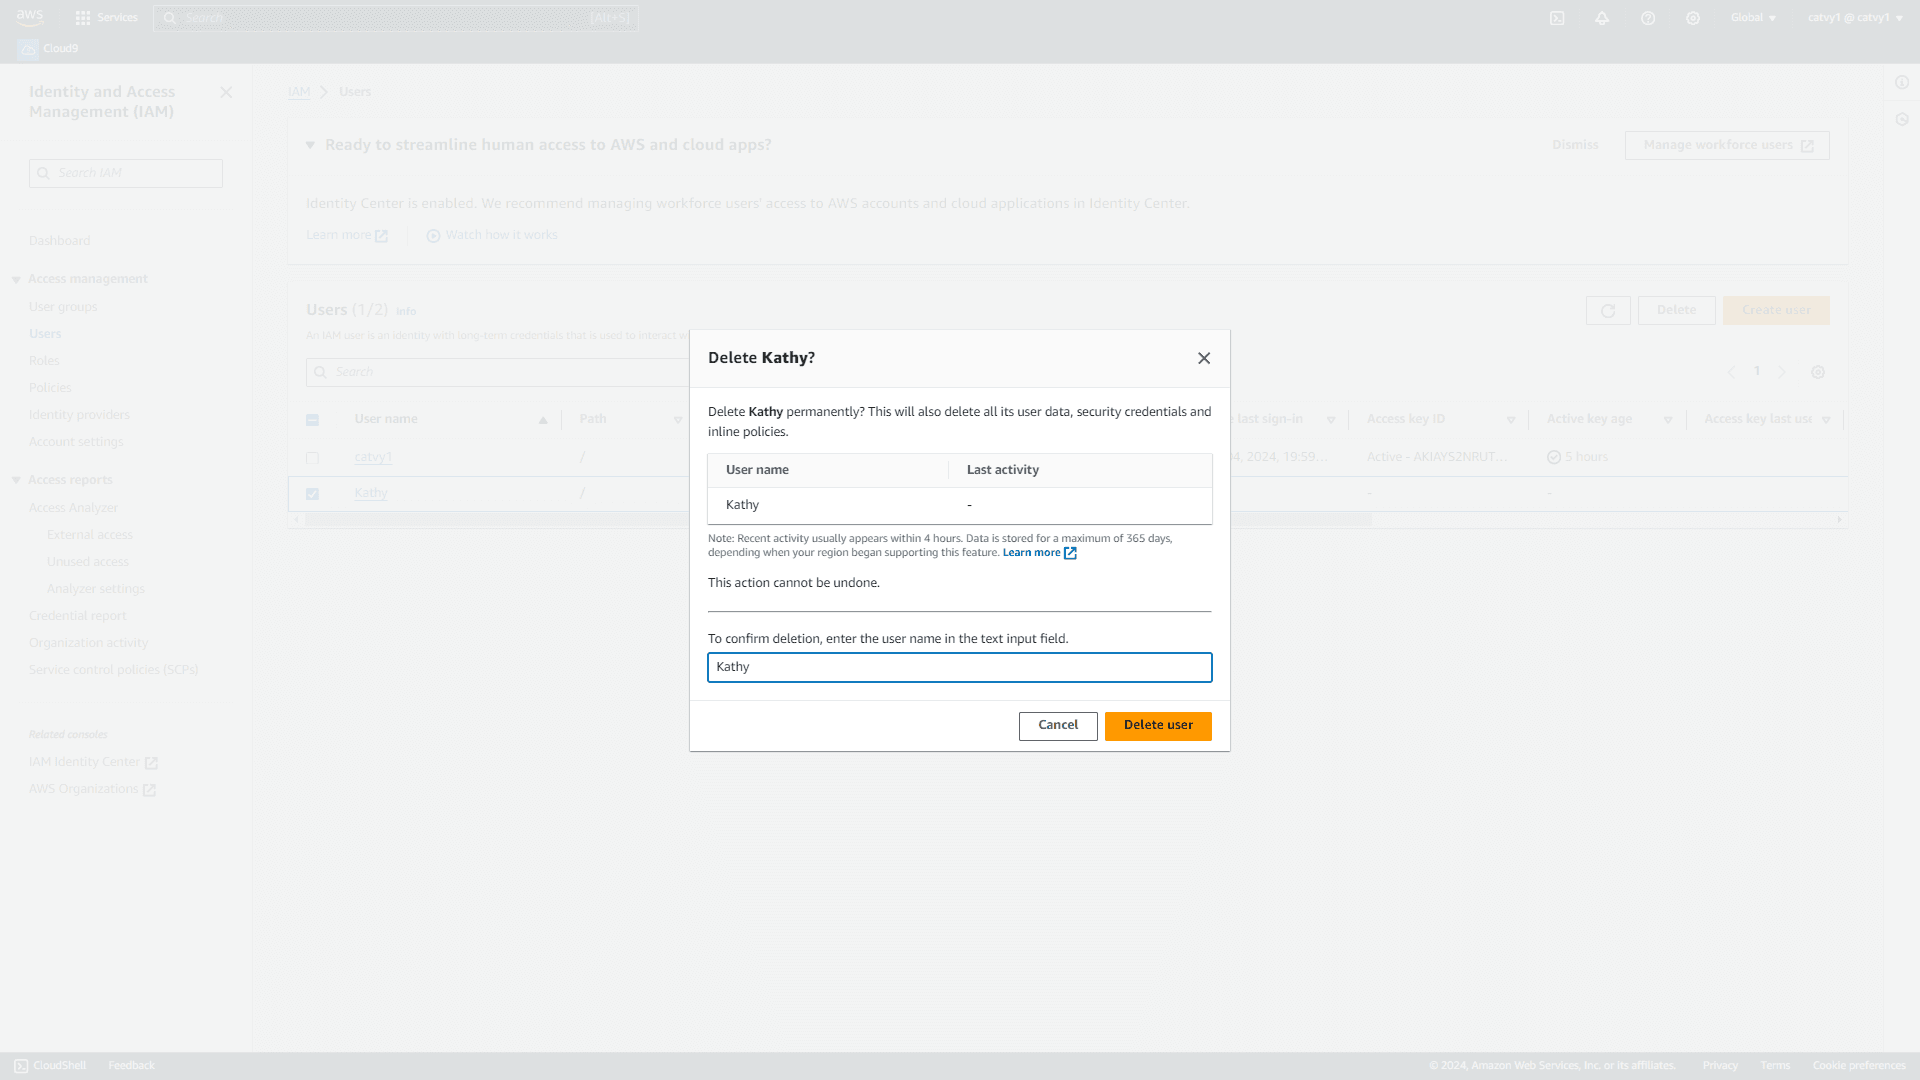Click Create user button
This screenshot has width=1920, height=1080.
click(x=1776, y=311)
